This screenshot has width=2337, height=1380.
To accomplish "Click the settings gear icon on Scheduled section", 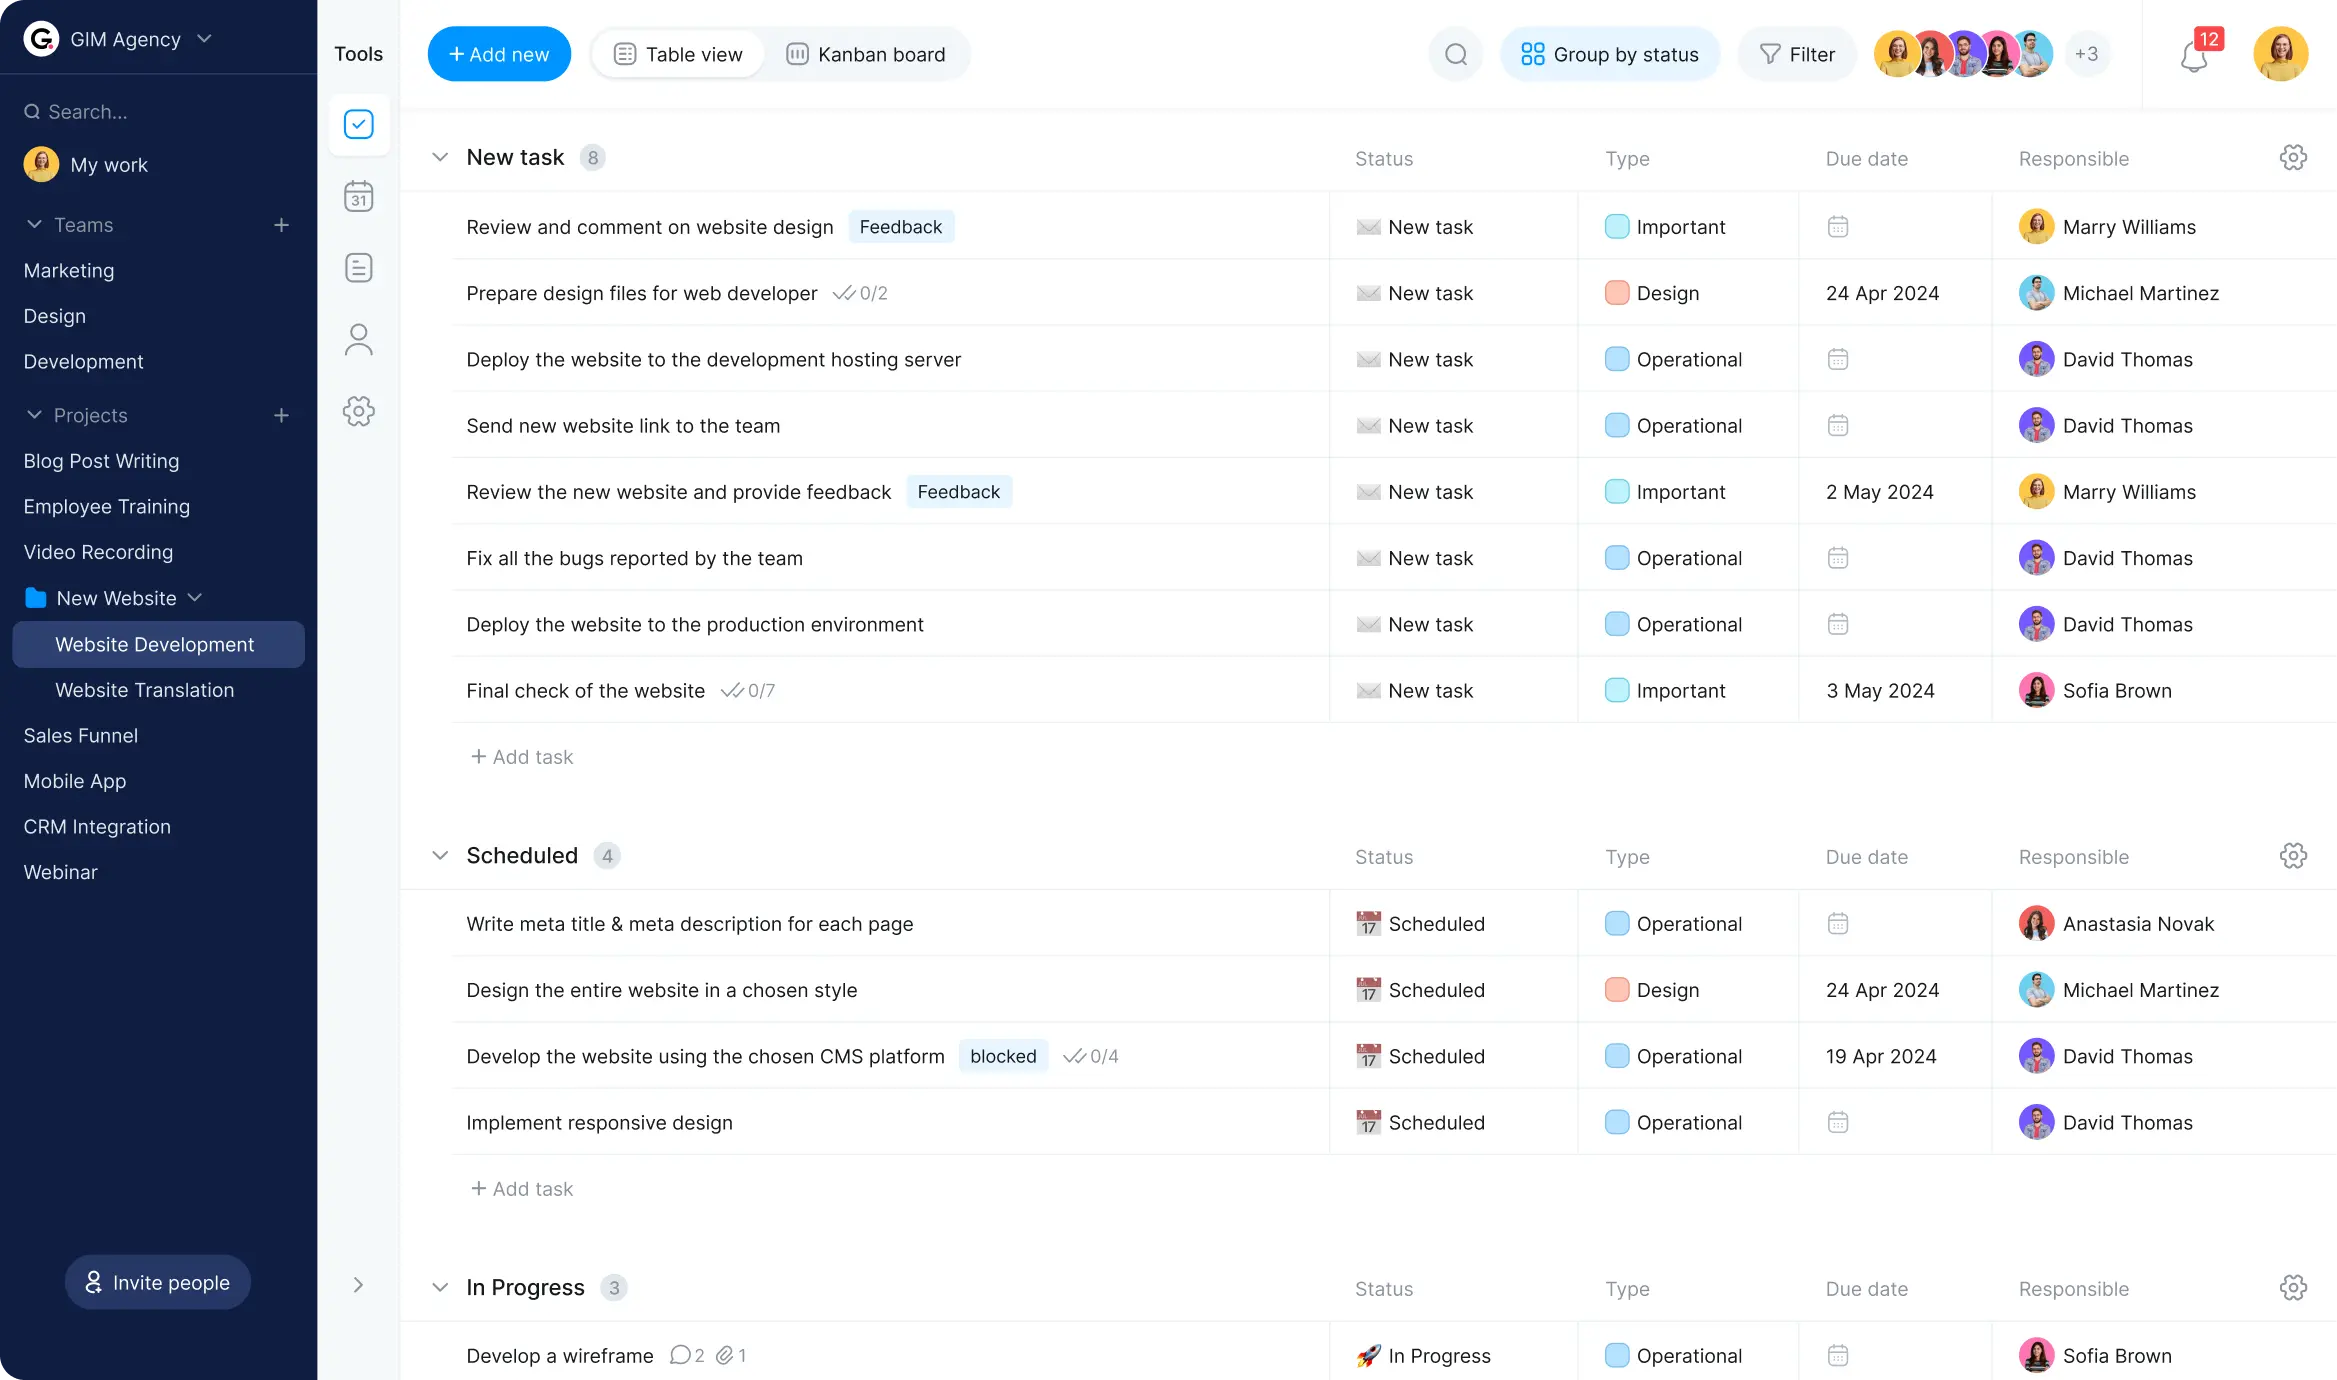I will tap(2293, 854).
